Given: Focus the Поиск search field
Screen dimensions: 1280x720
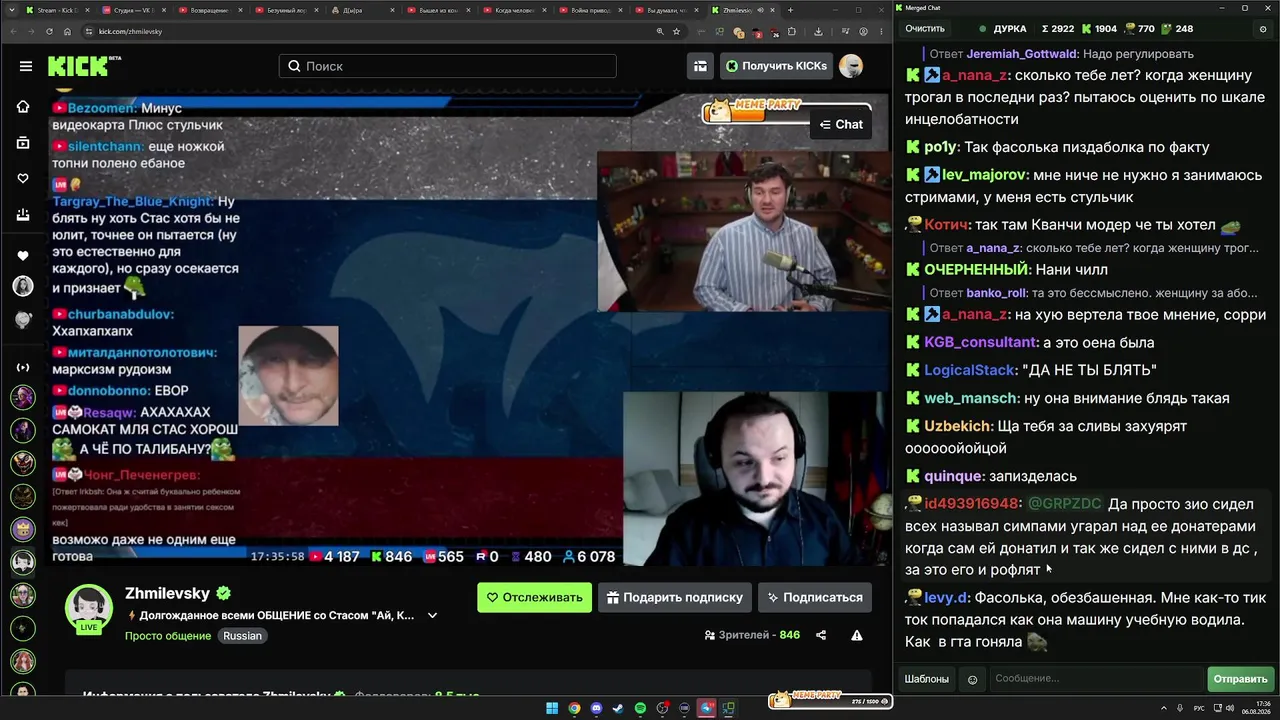Looking at the screenshot, I should 447,66.
